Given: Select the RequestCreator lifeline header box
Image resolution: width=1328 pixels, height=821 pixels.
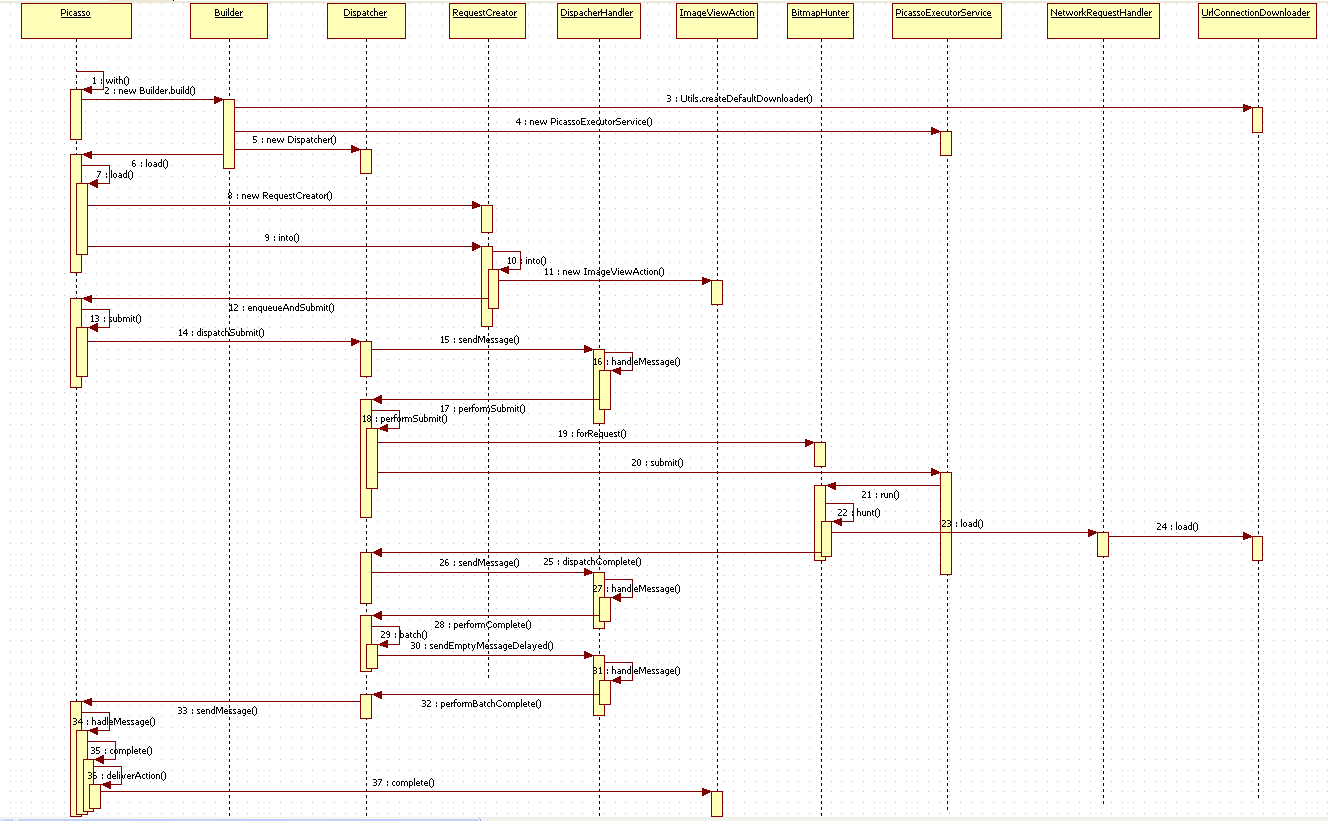Looking at the screenshot, I should (x=487, y=19).
